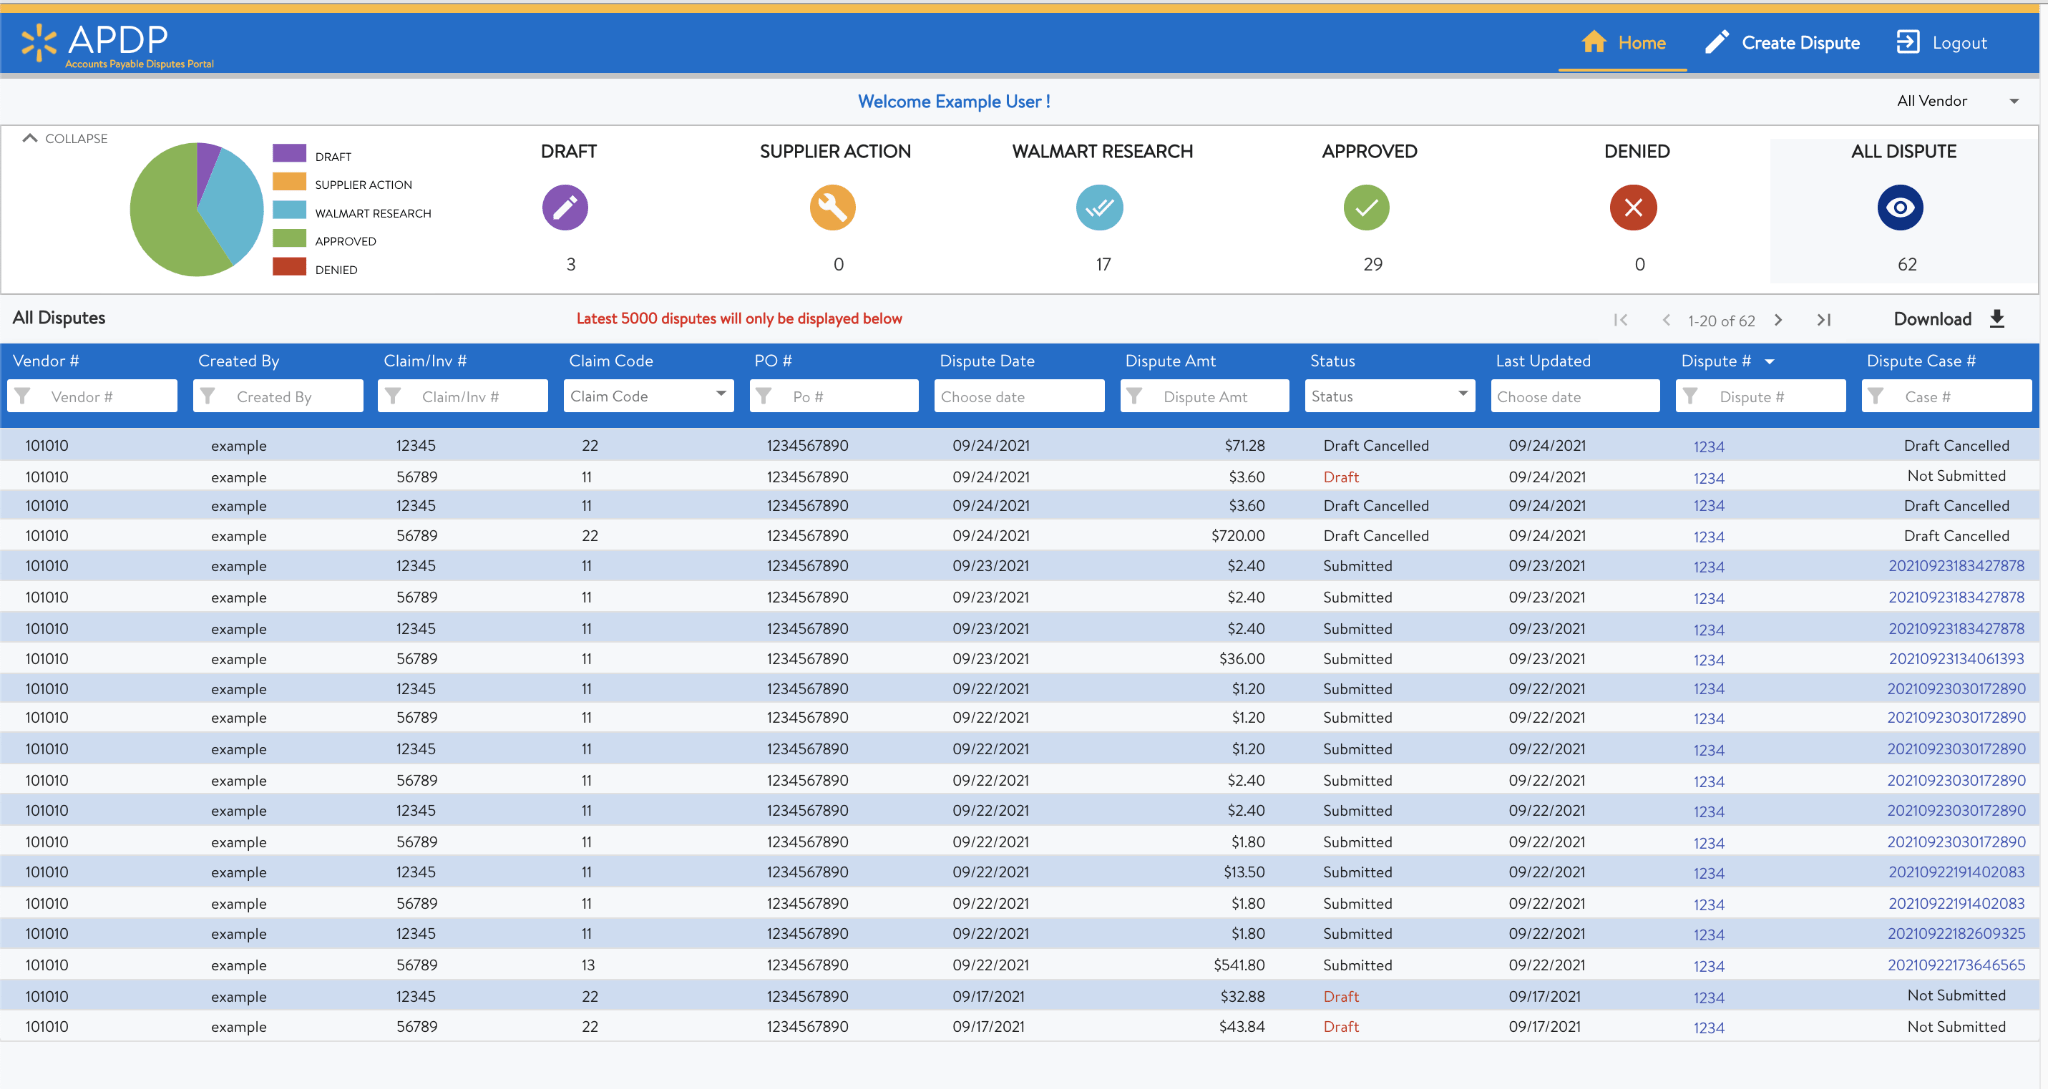Click the Denied red X icon
Screen dimensions: 2048x1089
click(1633, 208)
